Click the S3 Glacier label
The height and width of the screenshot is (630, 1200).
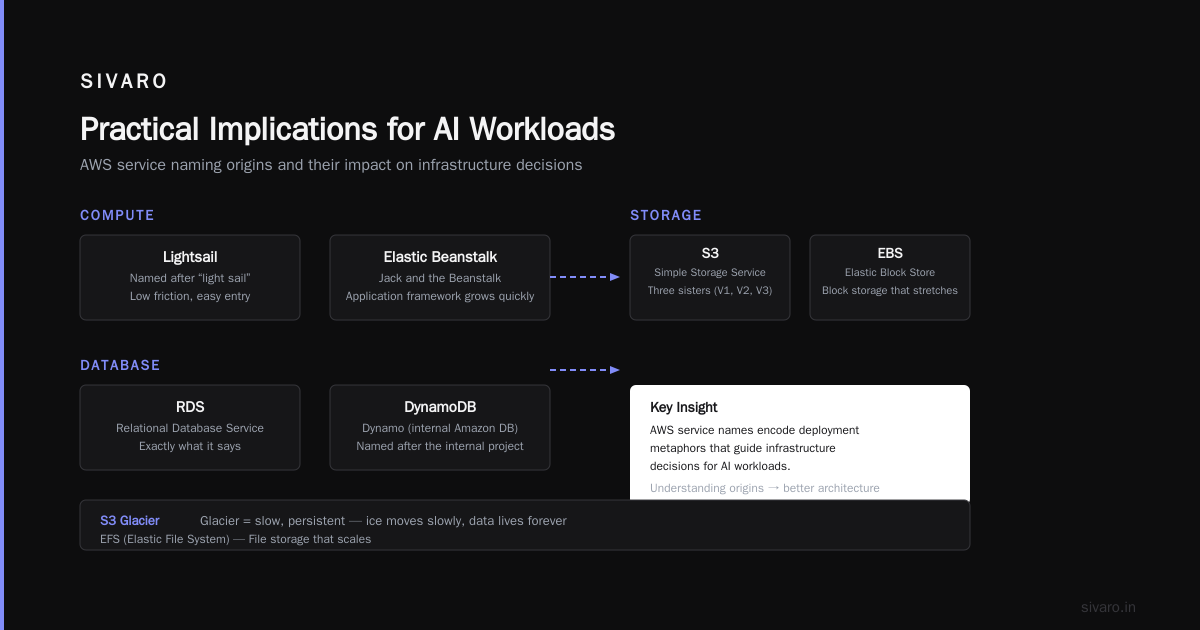130,521
